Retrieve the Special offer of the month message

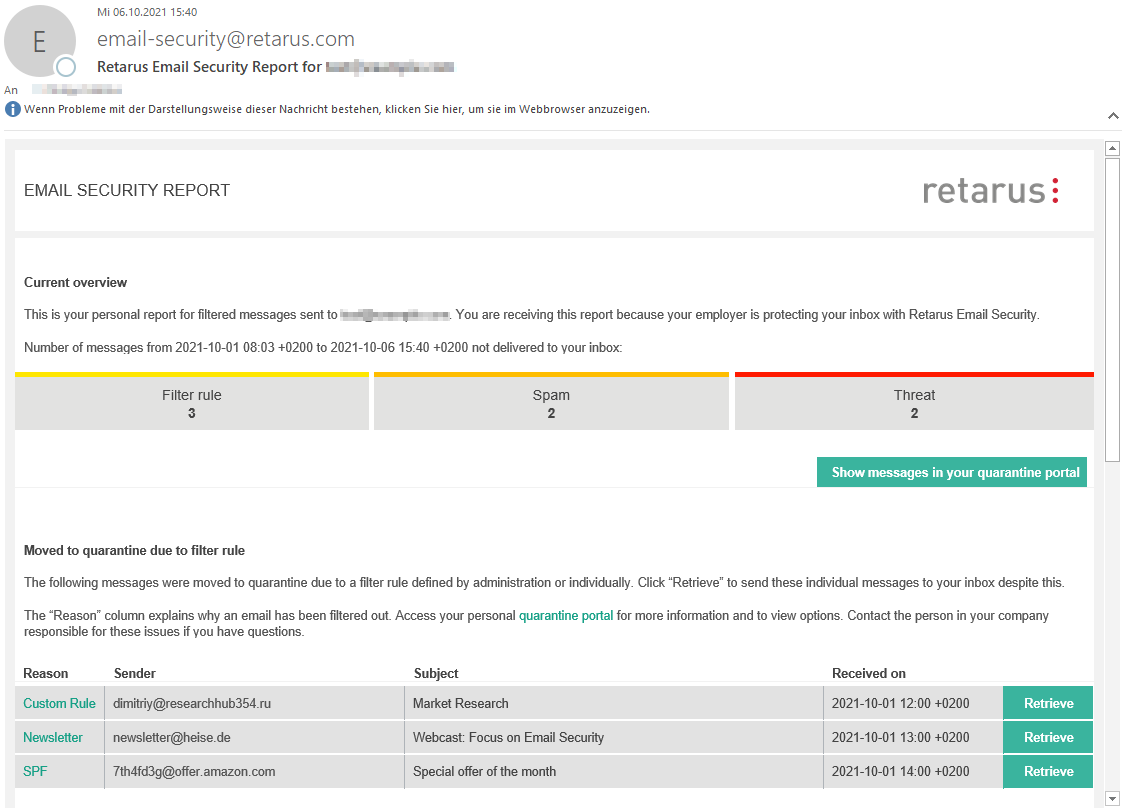(1048, 772)
